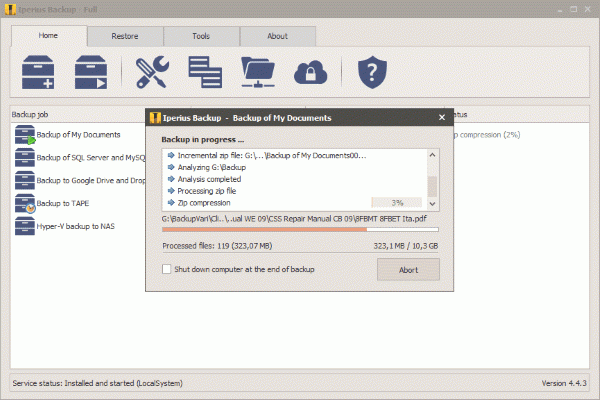This screenshot has width=600, height=400.
Task: Abort the running backup
Action: (x=408, y=269)
